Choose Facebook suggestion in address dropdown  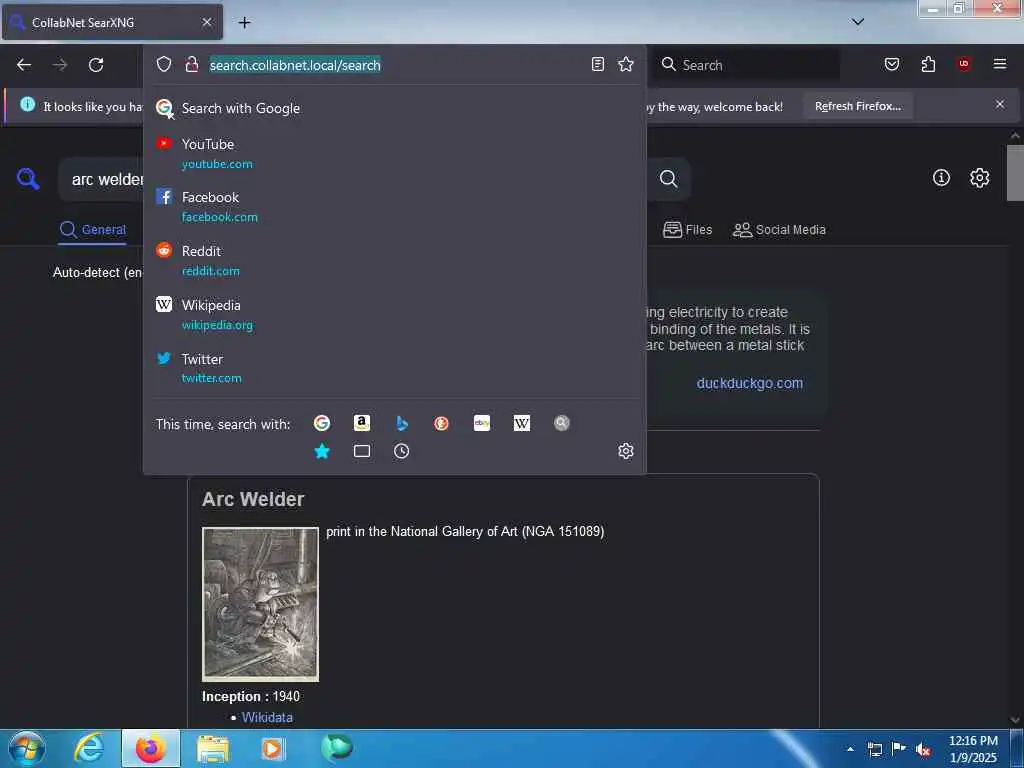tap(394, 206)
